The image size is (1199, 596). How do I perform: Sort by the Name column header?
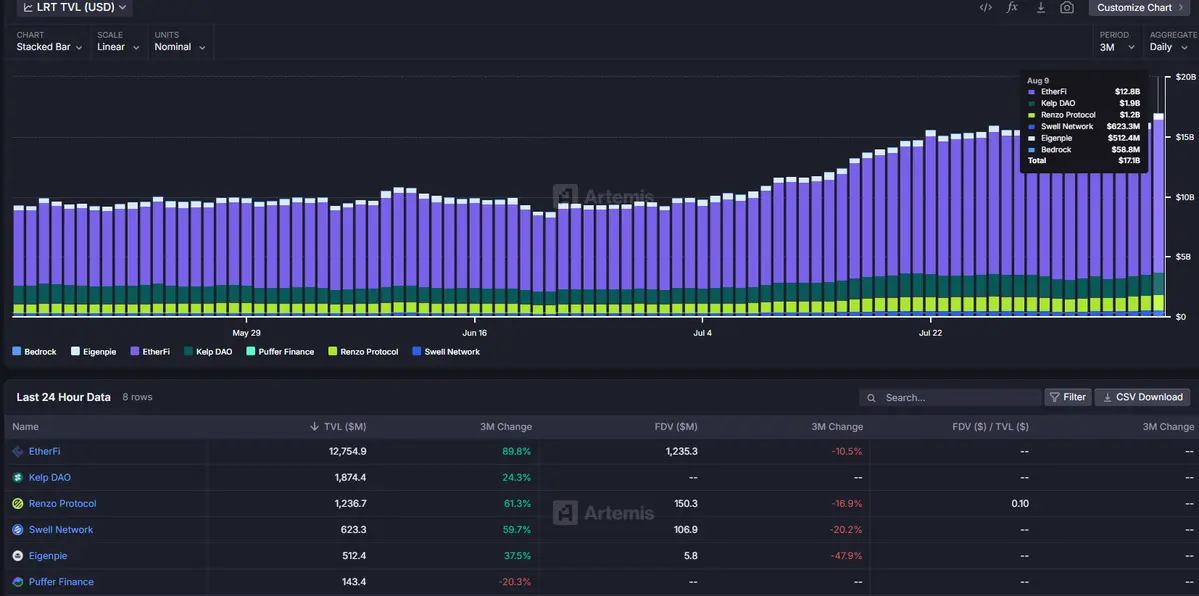(25, 427)
